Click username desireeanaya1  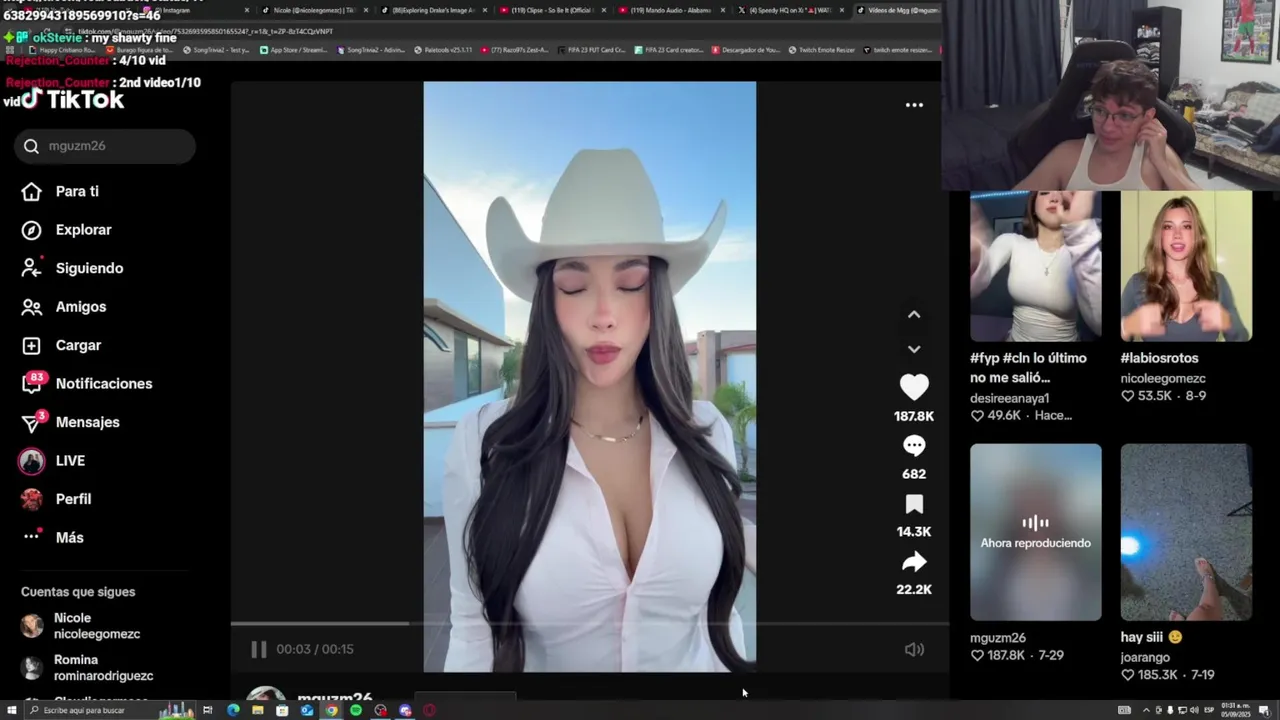coord(1010,398)
